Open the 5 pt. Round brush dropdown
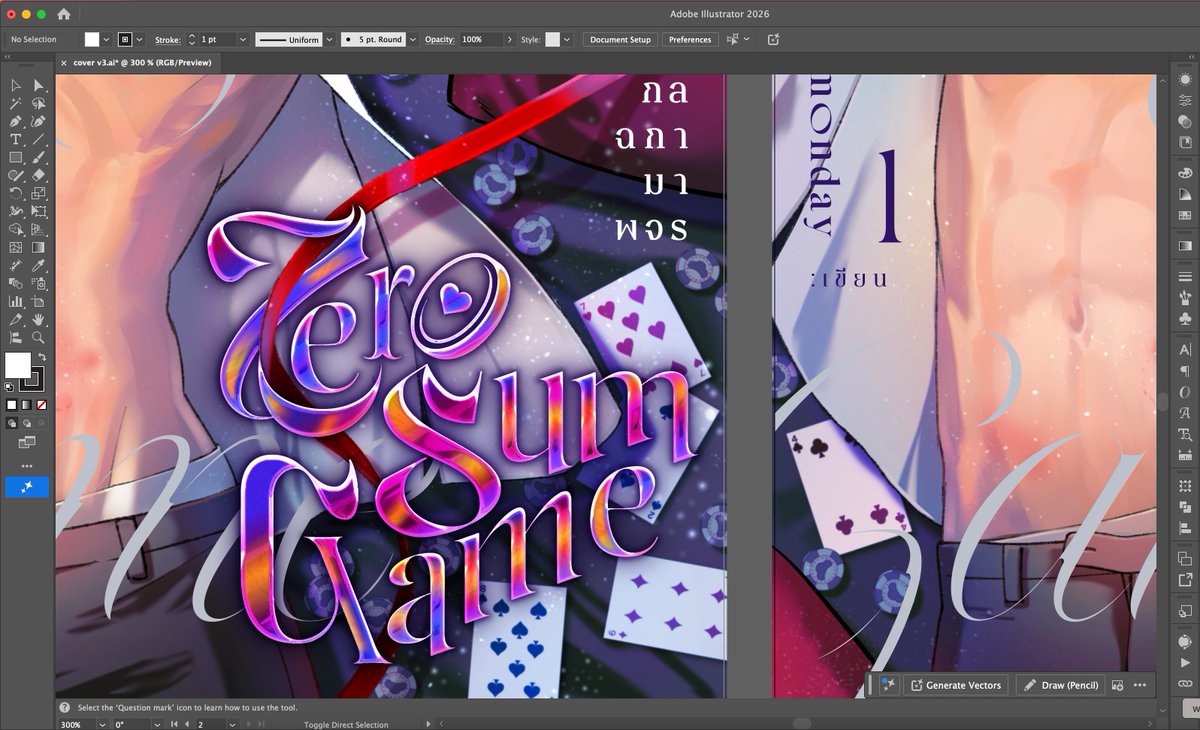The width and height of the screenshot is (1200, 730). click(x=412, y=40)
